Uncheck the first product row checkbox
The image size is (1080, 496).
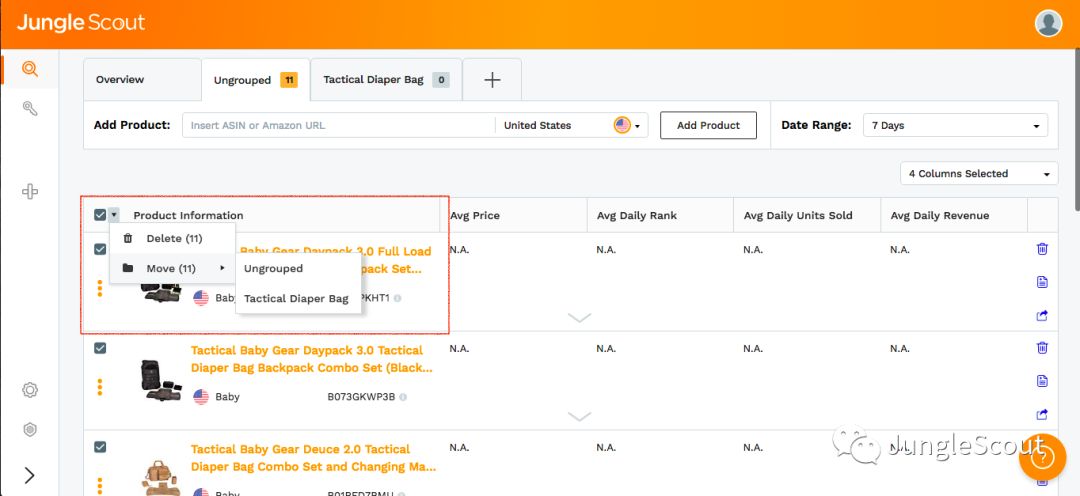pos(100,249)
